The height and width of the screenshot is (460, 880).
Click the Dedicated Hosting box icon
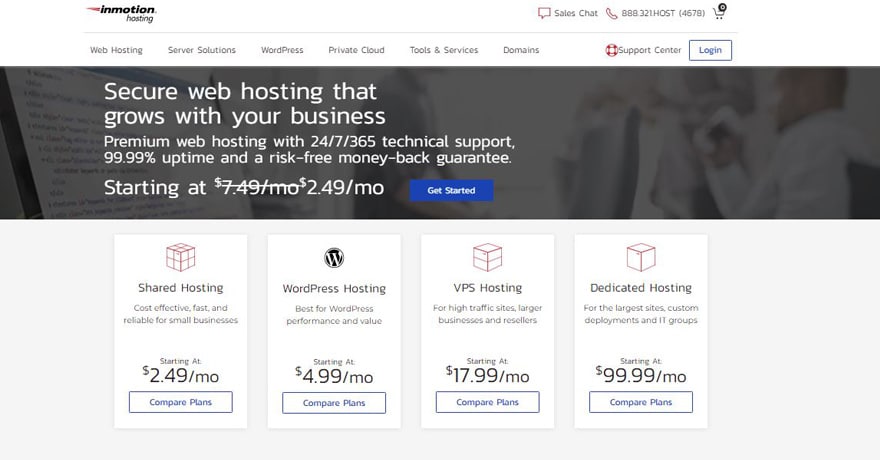[641, 257]
